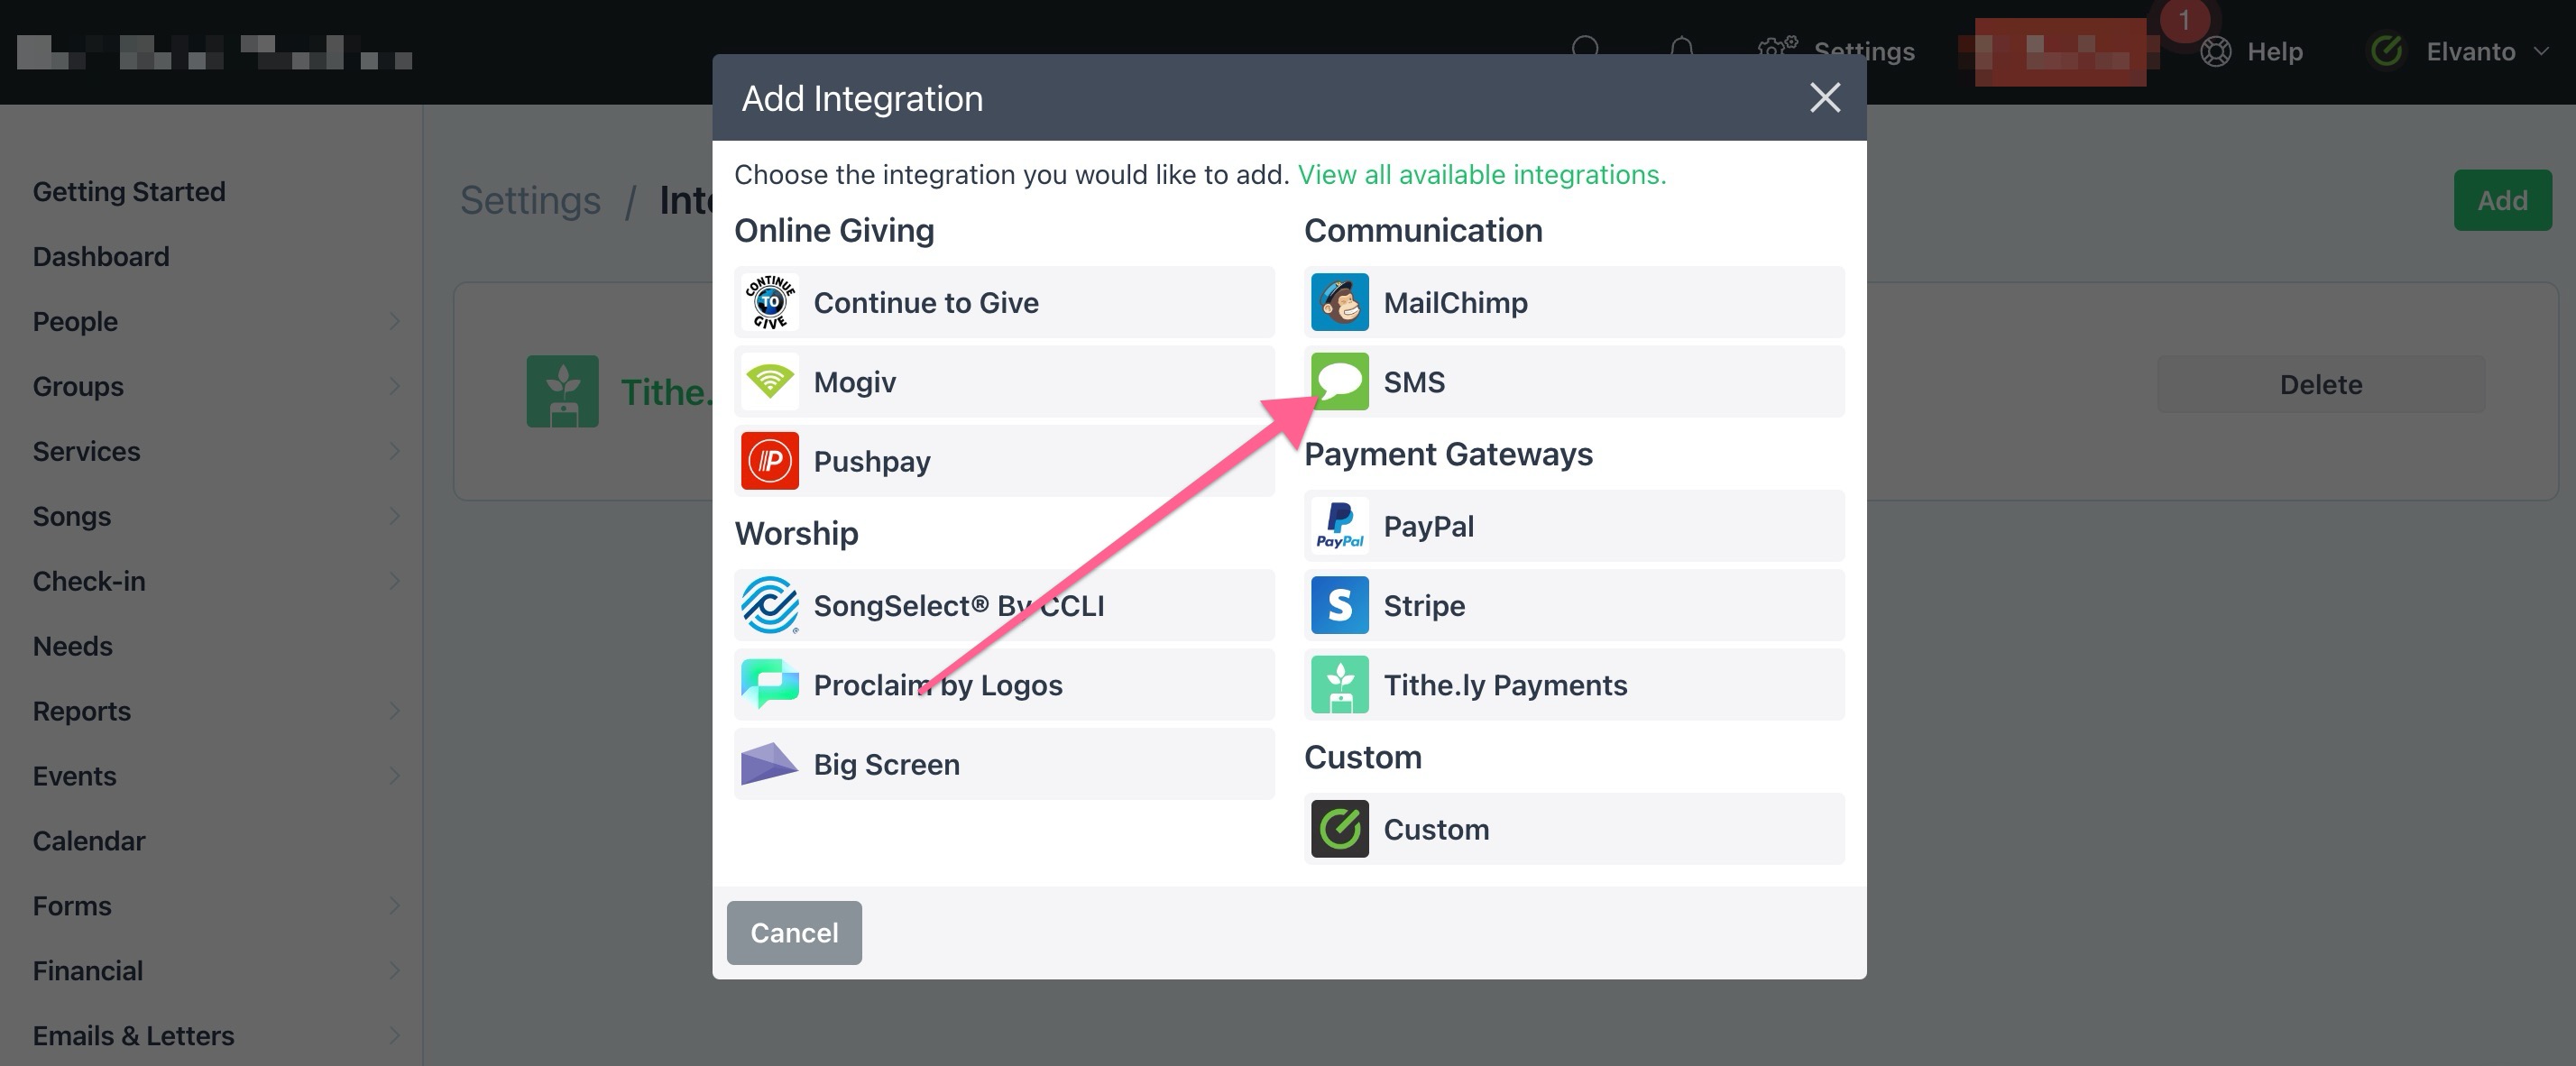The height and width of the screenshot is (1066, 2576).
Task: Select the SMS integration label
Action: point(1414,382)
